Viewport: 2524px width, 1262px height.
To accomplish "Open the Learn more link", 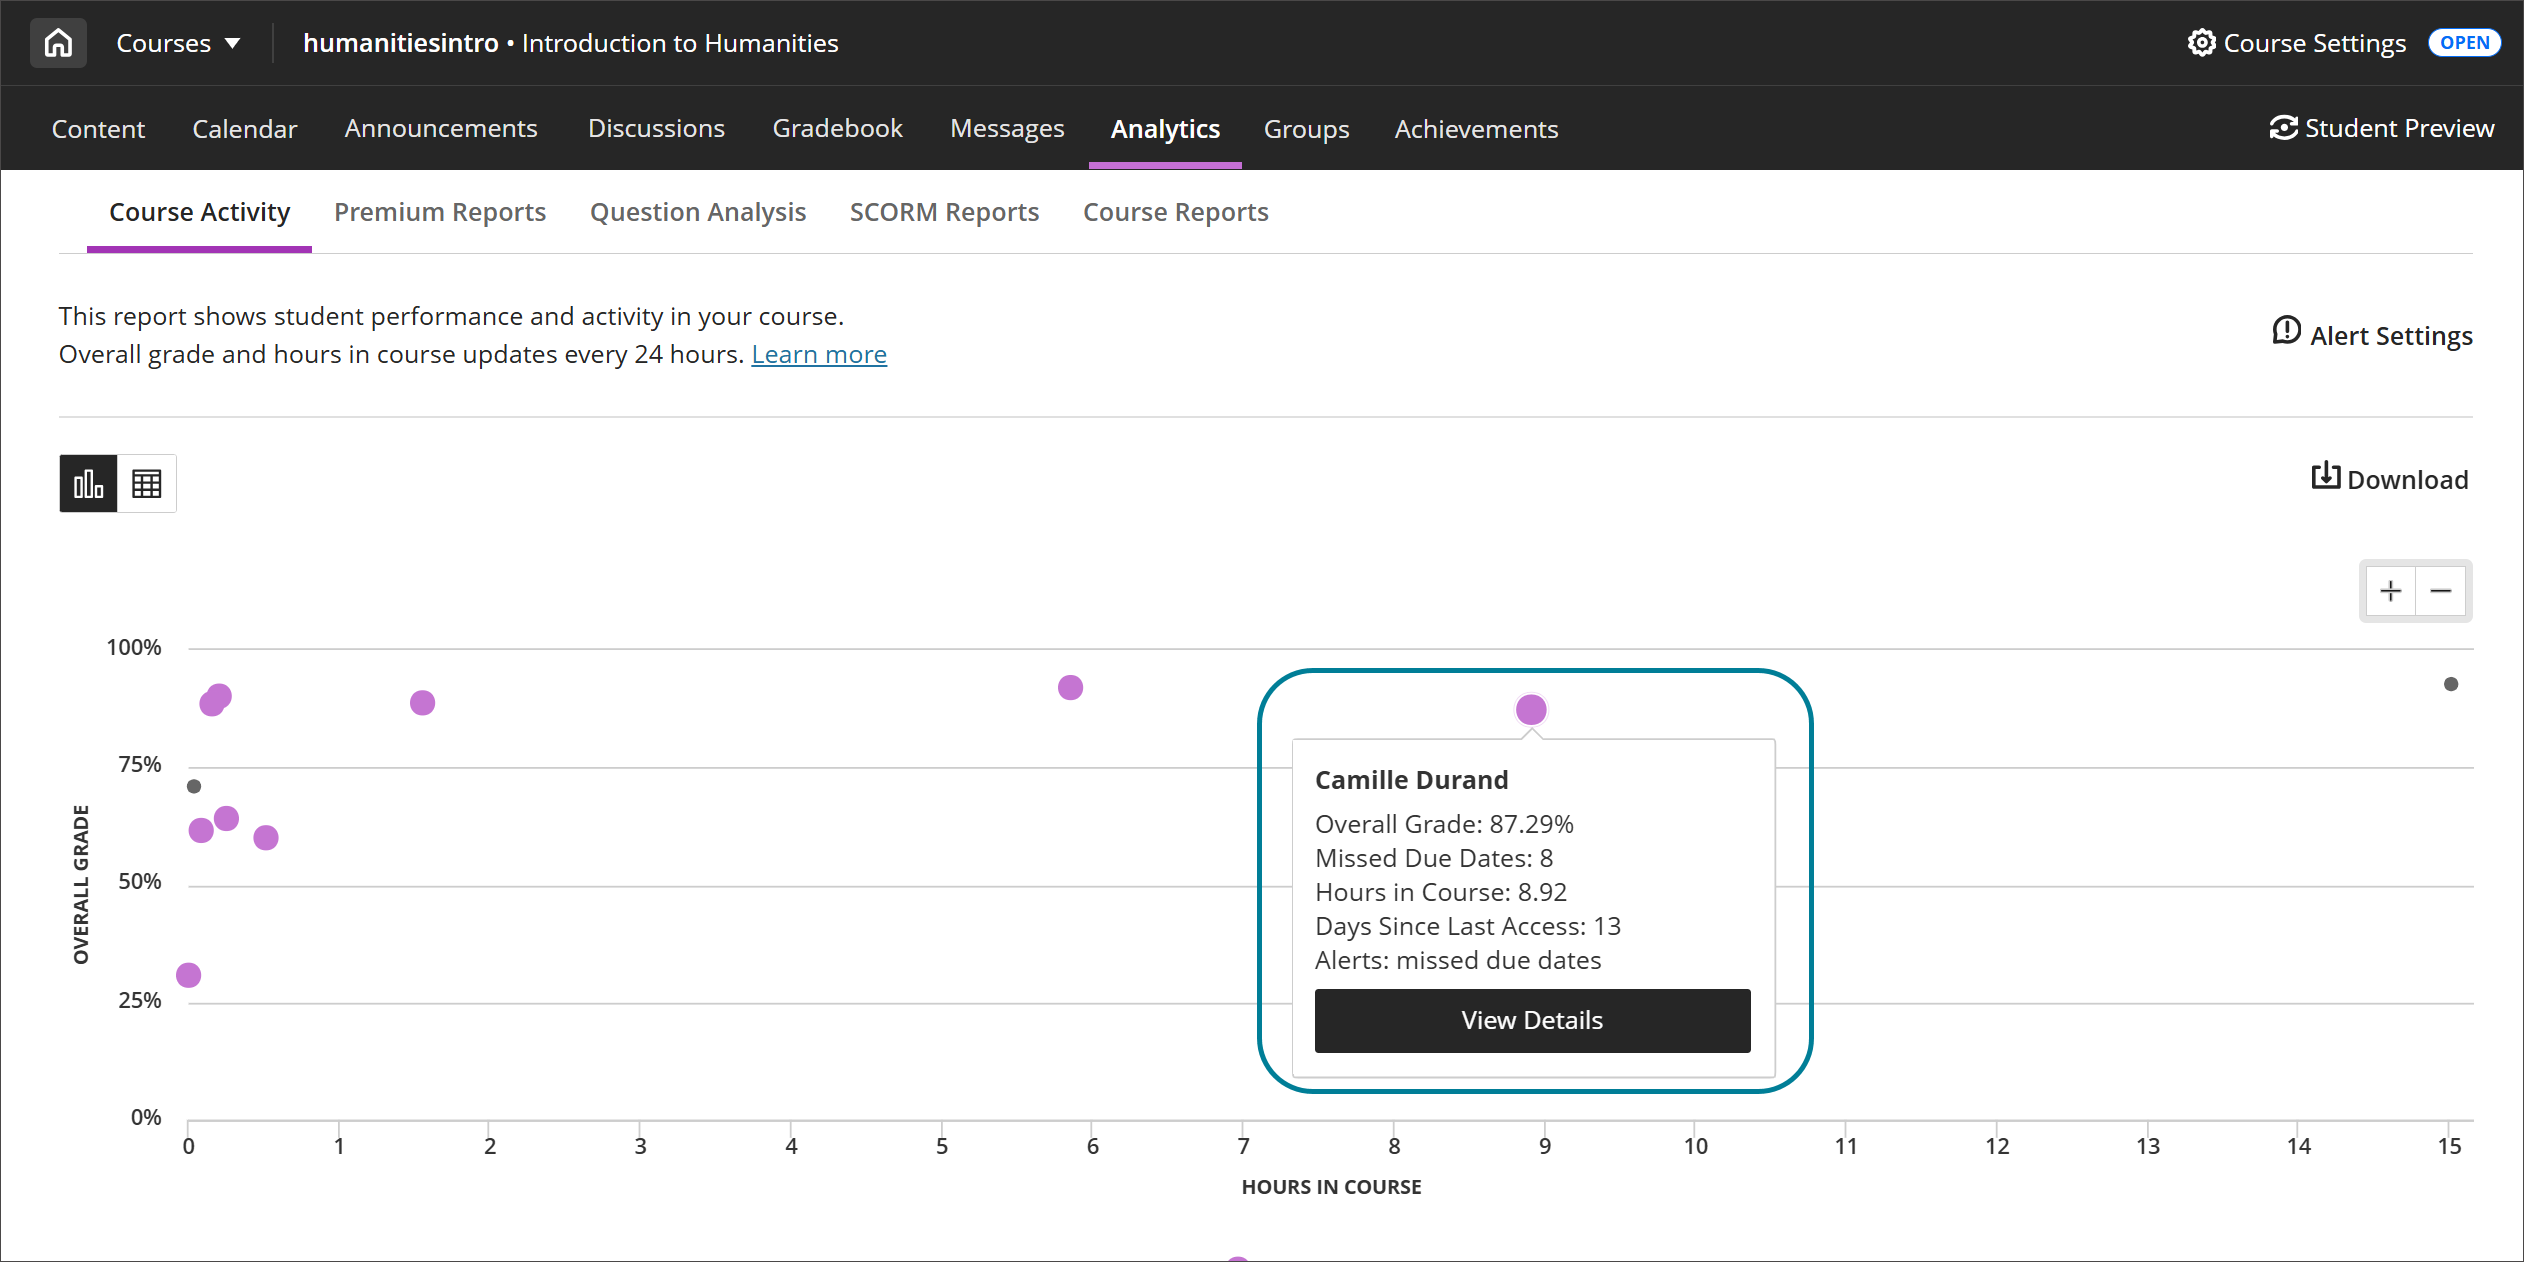I will 818,354.
